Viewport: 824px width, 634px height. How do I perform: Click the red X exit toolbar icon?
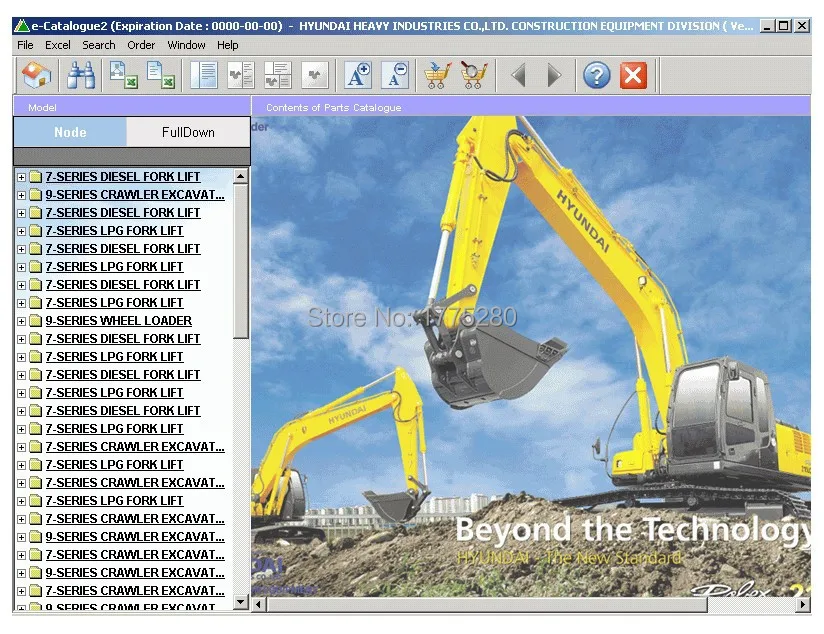tap(633, 75)
